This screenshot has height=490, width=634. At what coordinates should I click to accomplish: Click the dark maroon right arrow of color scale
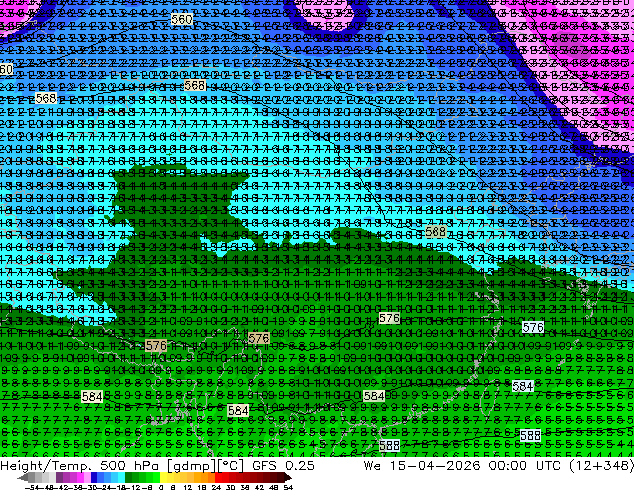288,477
